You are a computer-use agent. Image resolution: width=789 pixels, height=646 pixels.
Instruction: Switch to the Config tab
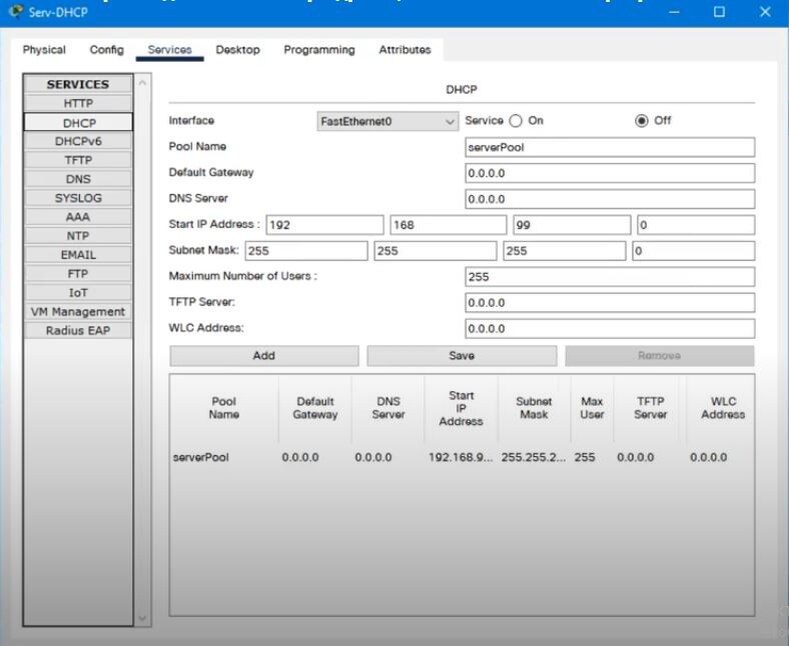107,50
